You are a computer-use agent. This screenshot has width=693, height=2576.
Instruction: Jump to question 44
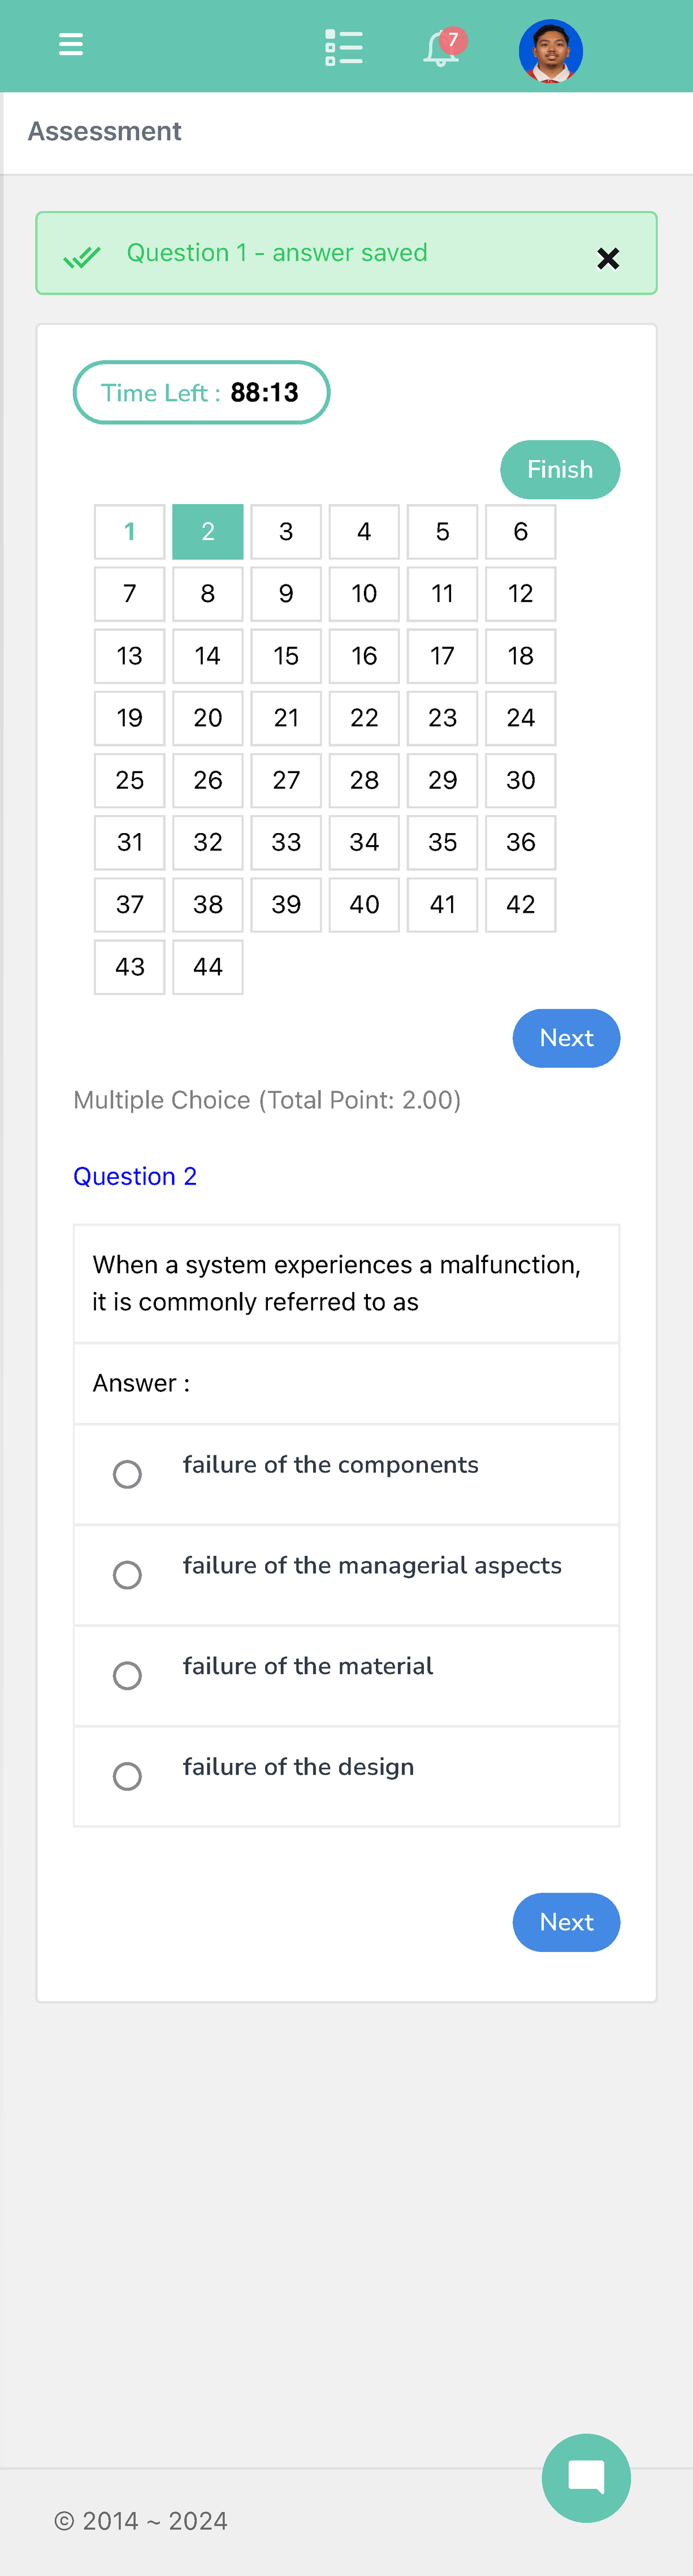tap(207, 967)
